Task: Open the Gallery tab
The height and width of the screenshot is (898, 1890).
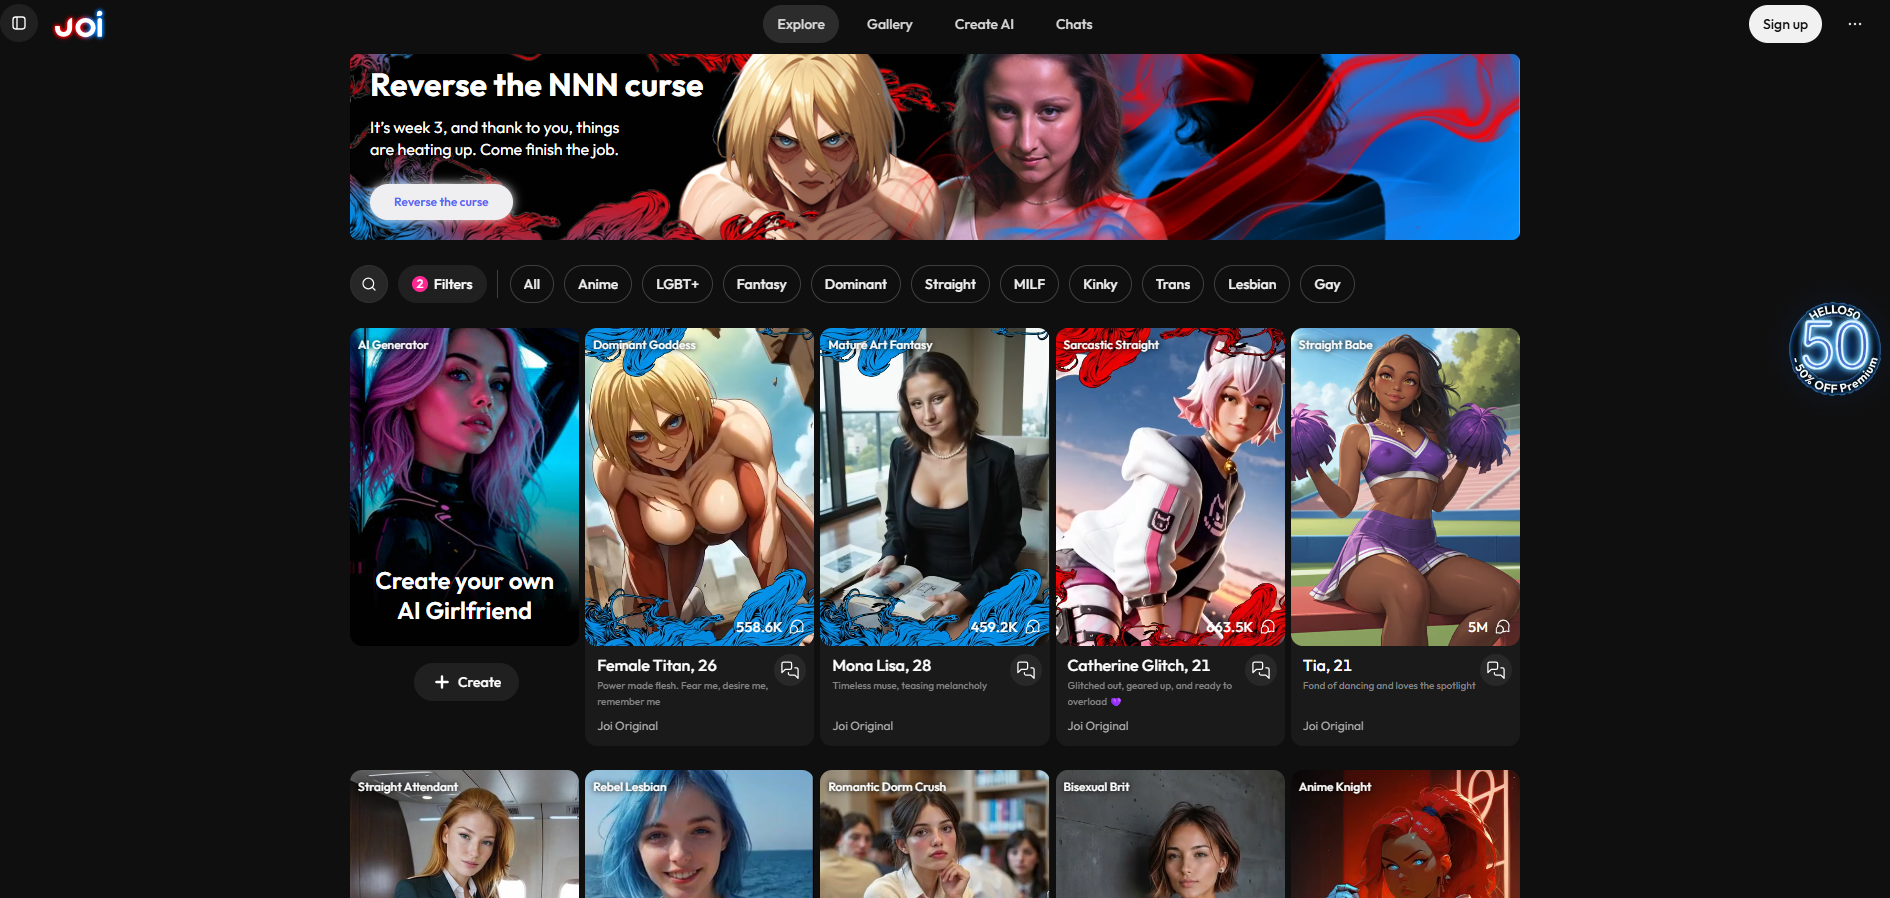Action: 890,24
